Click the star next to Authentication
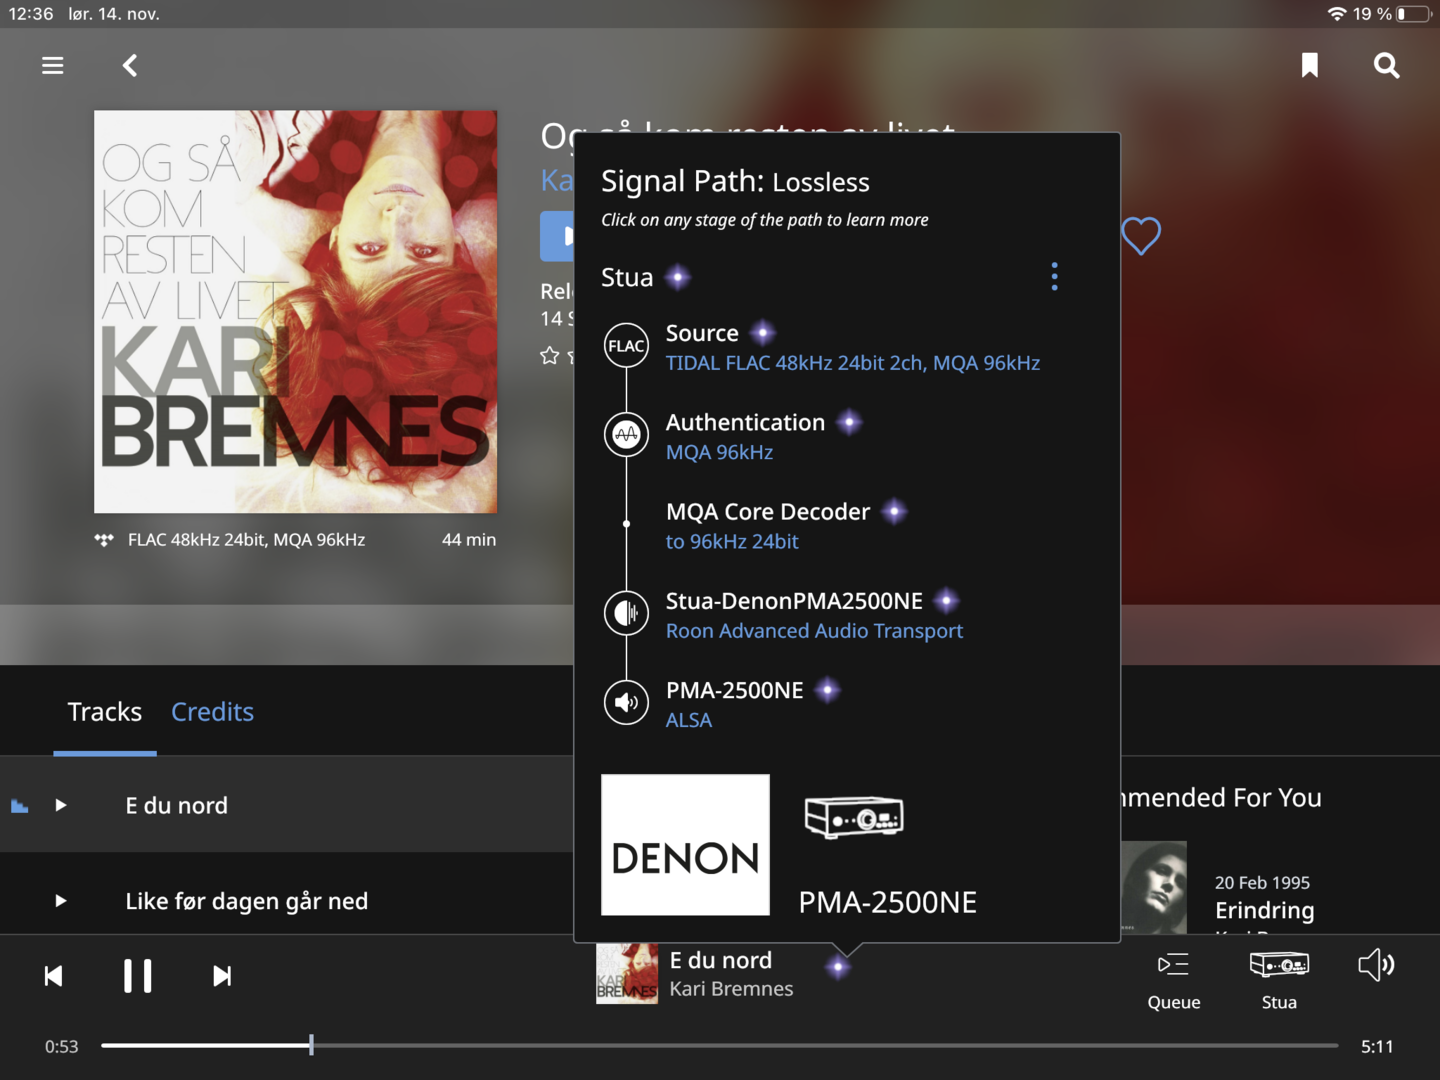1440x1080 pixels. (x=849, y=422)
